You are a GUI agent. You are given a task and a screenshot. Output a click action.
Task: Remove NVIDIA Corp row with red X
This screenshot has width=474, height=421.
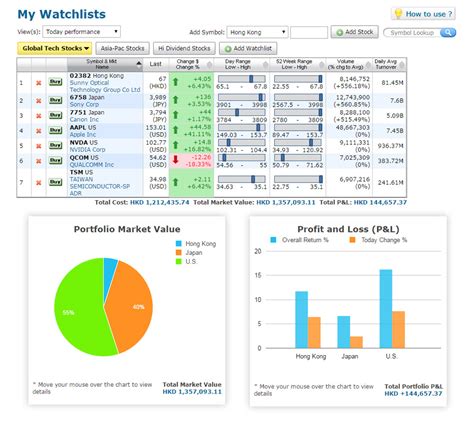click(x=39, y=146)
